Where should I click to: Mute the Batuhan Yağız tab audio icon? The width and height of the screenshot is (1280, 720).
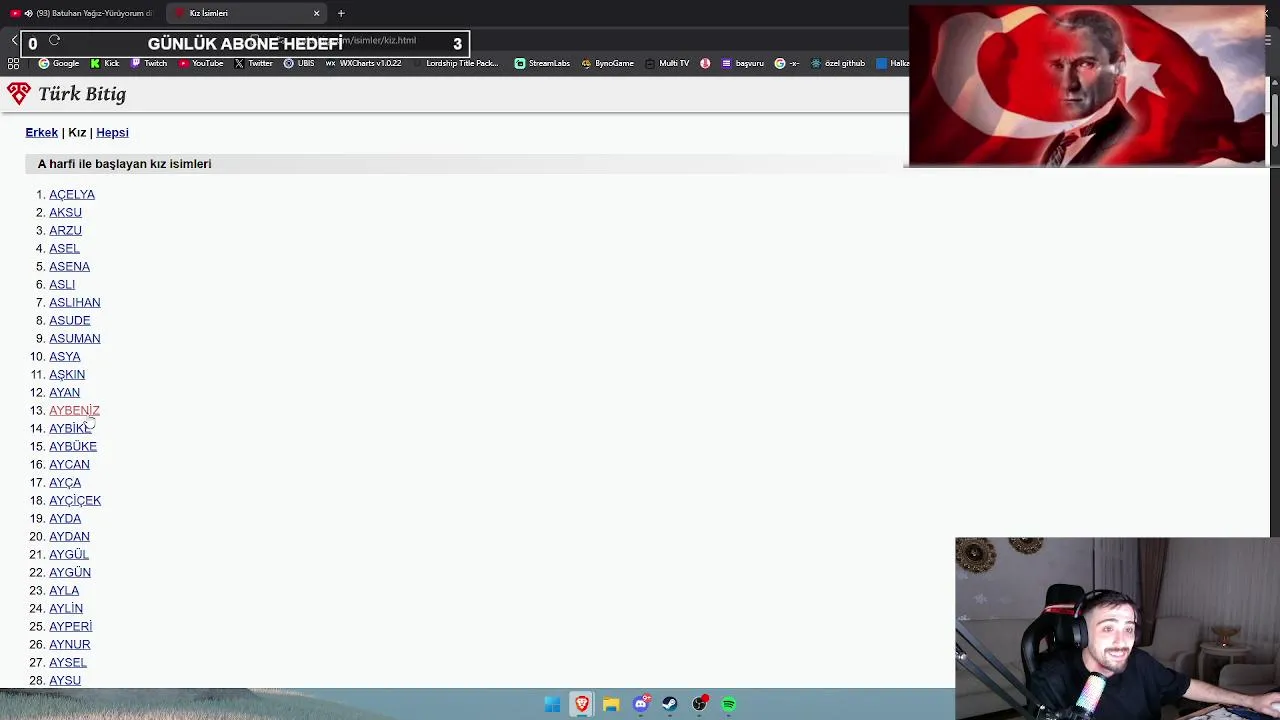(x=28, y=13)
